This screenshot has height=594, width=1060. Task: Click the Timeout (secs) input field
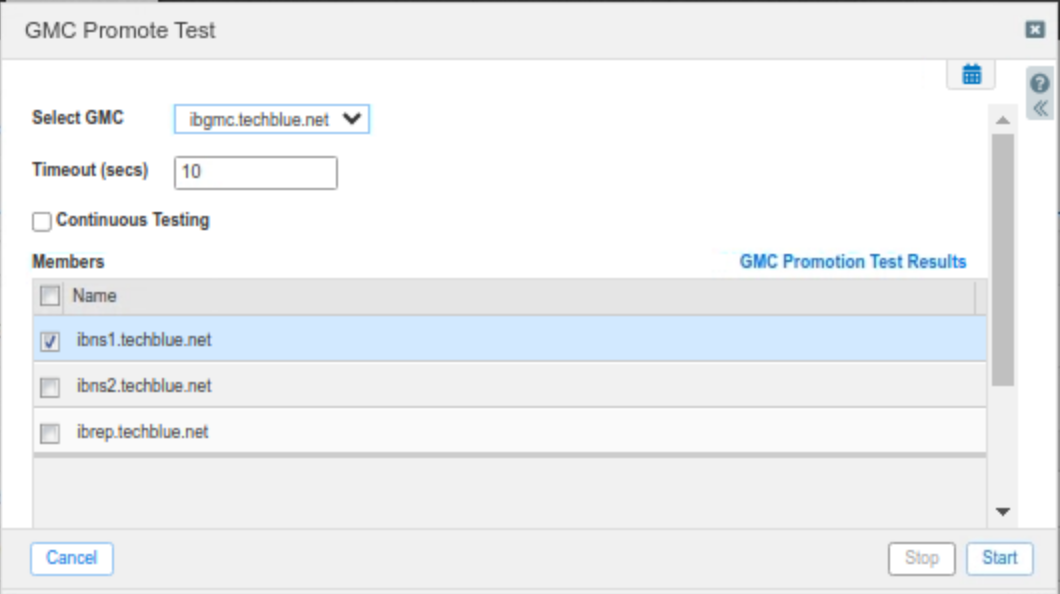(256, 172)
